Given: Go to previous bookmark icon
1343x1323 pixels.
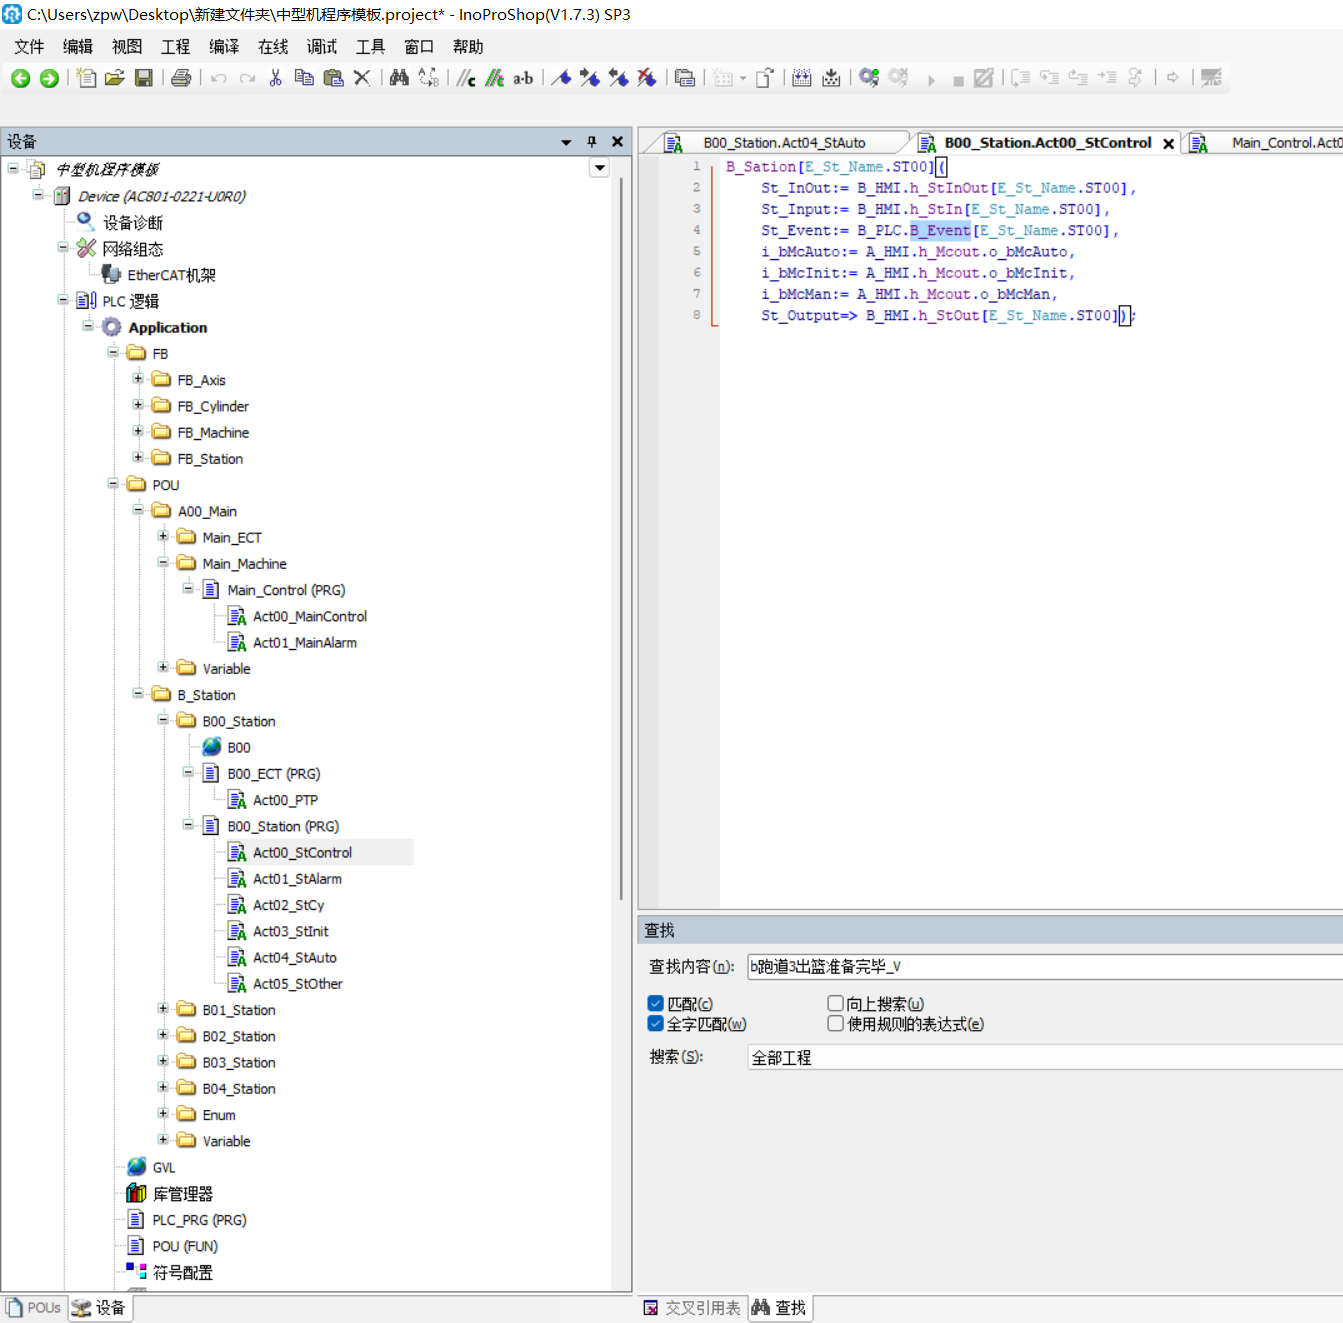Looking at the screenshot, I should (618, 78).
